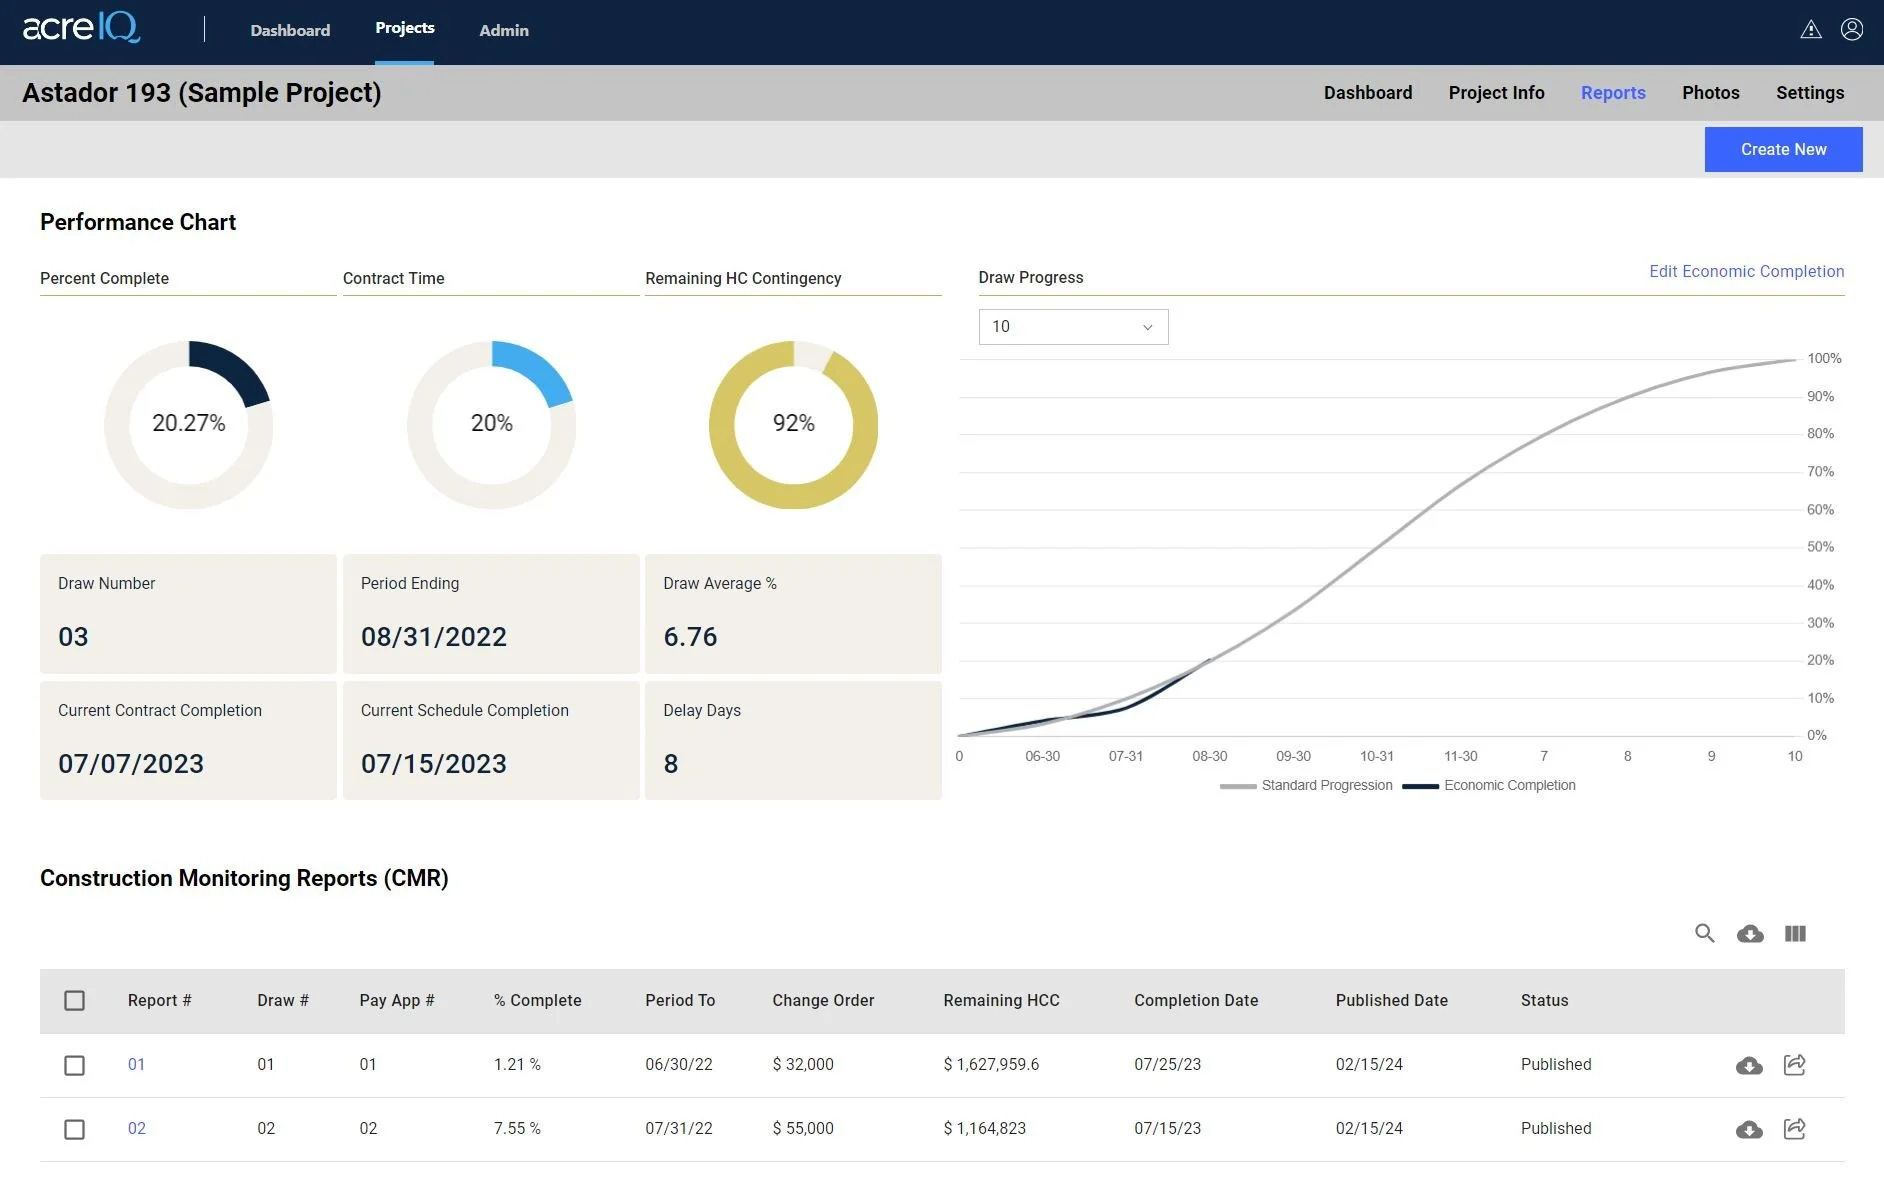The image size is (1884, 1182).
Task: Select the Reports tab
Action: click(x=1613, y=93)
